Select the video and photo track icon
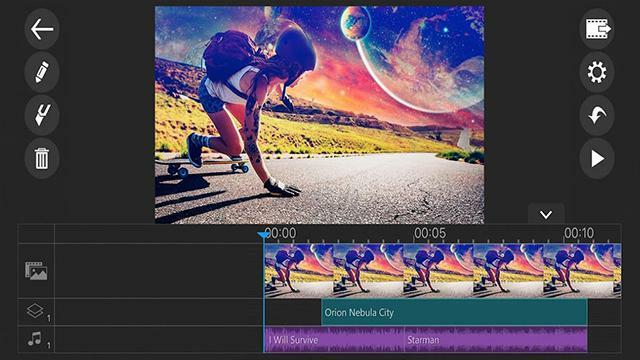 click(36, 271)
